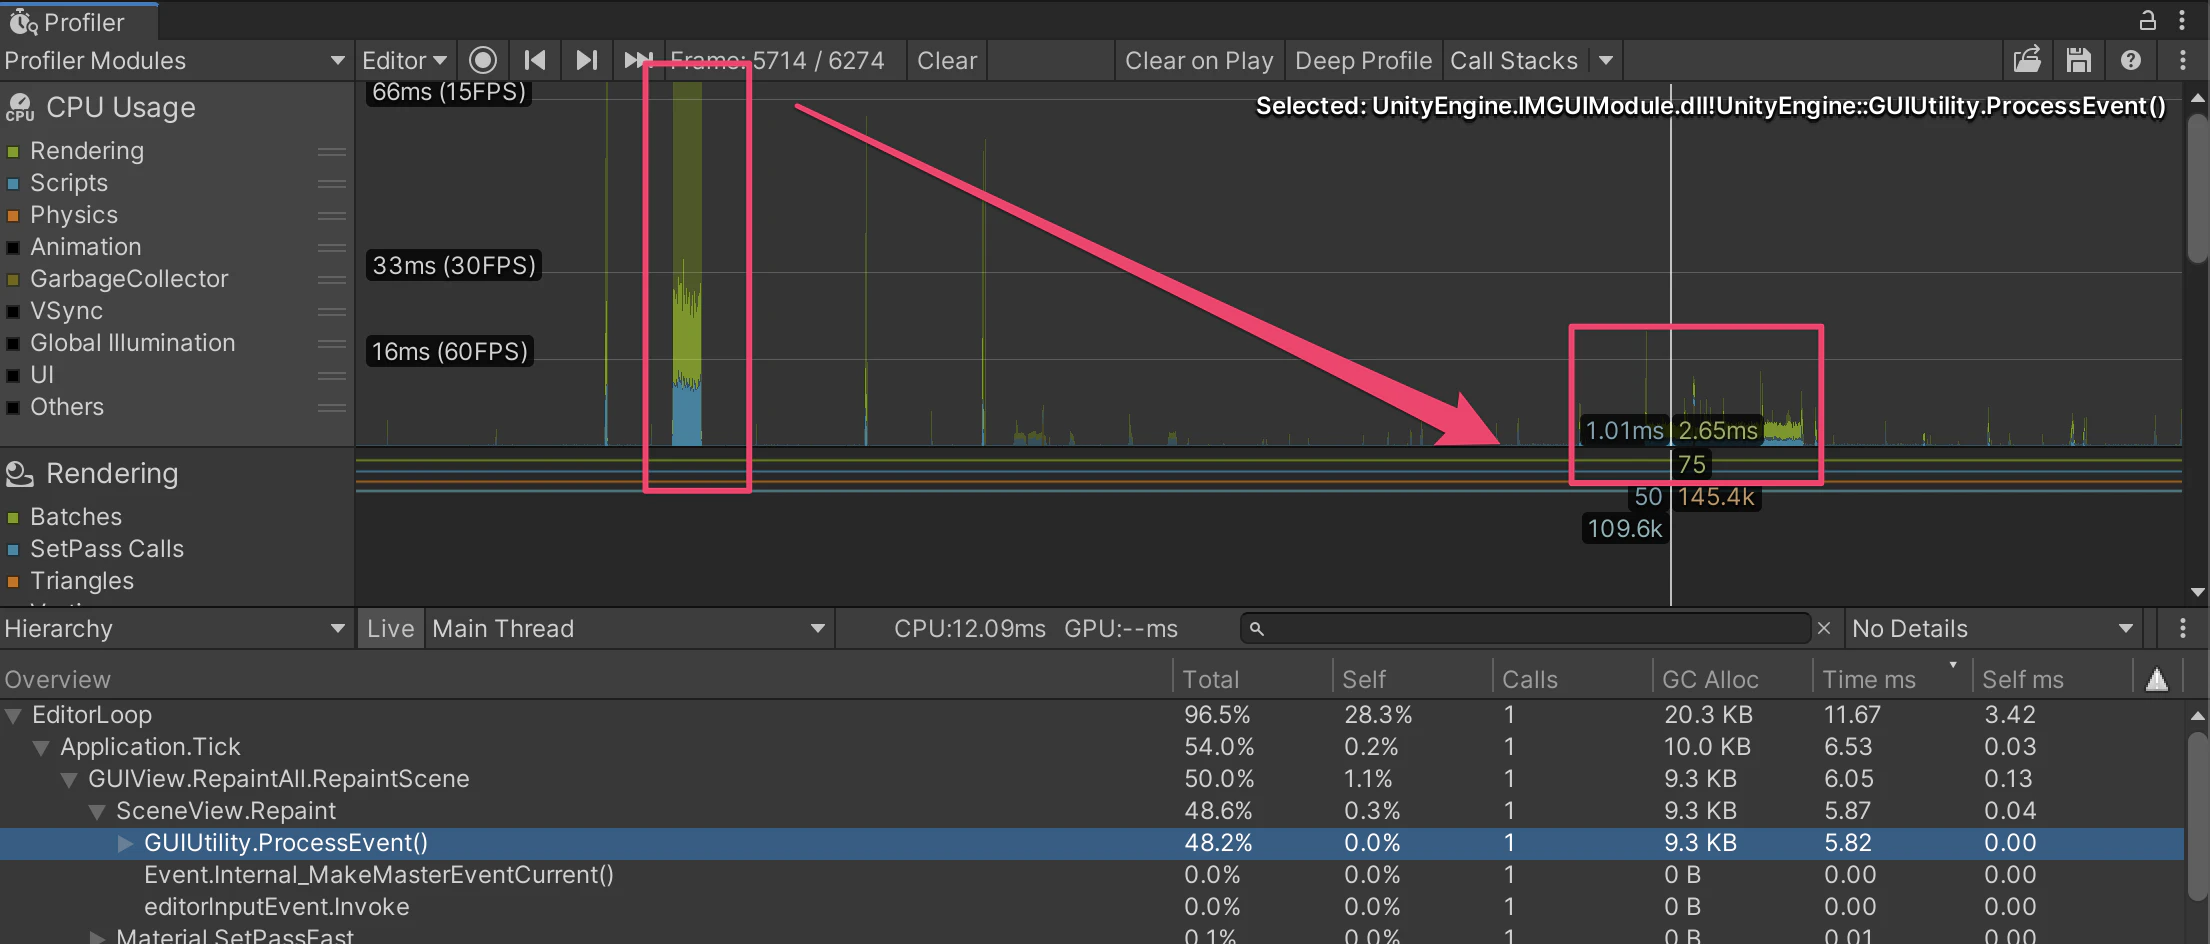Sort by the Total column header
The width and height of the screenshot is (2210, 944).
pos(1252,680)
